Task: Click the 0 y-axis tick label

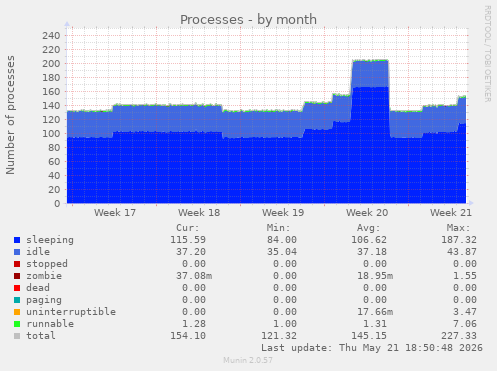Action: coord(57,204)
